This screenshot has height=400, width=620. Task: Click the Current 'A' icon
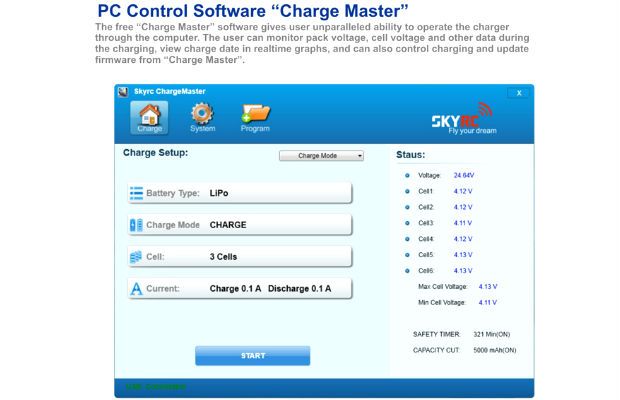tap(136, 289)
